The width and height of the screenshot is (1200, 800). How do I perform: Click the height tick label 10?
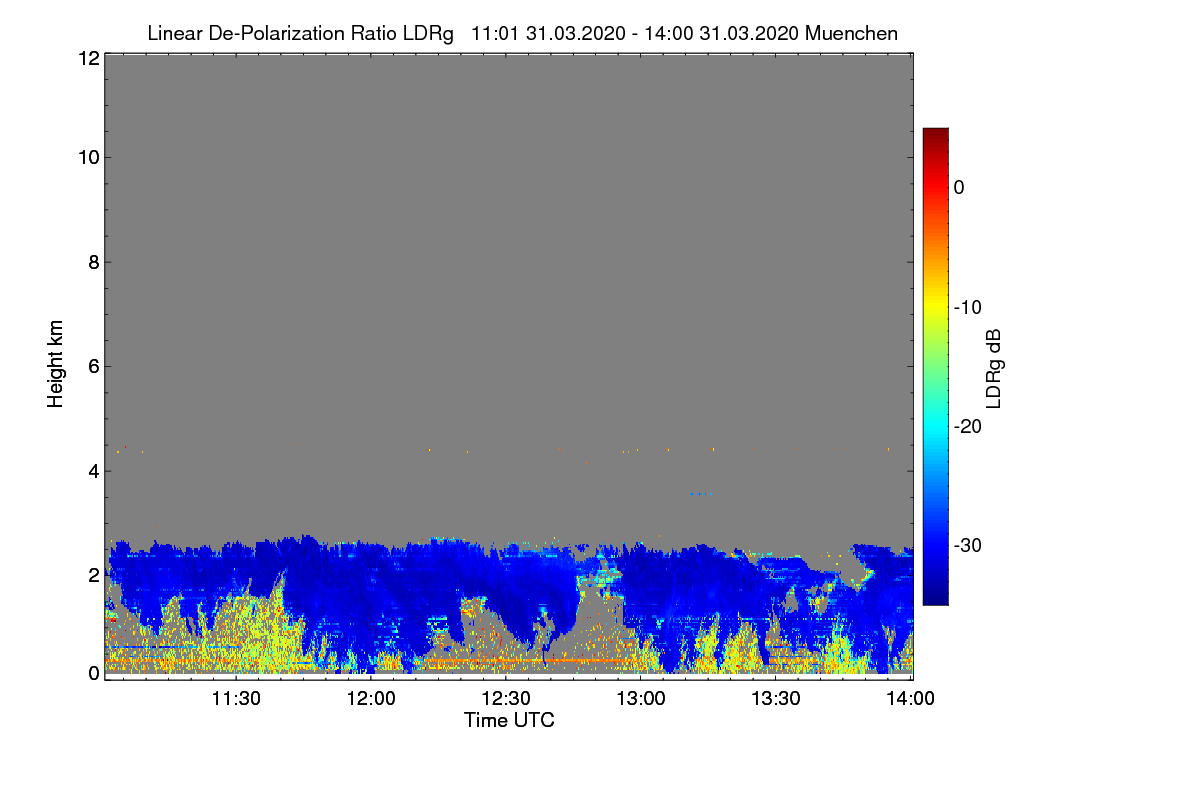click(x=87, y=157)
